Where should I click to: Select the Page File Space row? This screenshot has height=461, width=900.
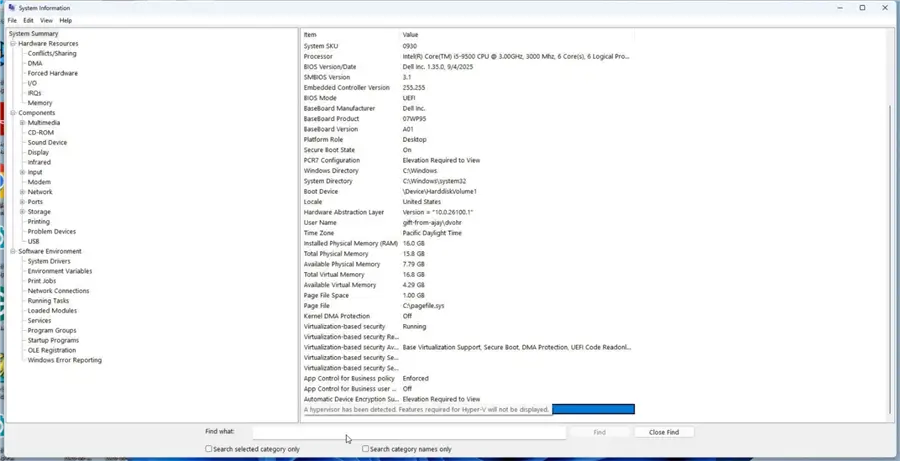[x=468, y=295]
